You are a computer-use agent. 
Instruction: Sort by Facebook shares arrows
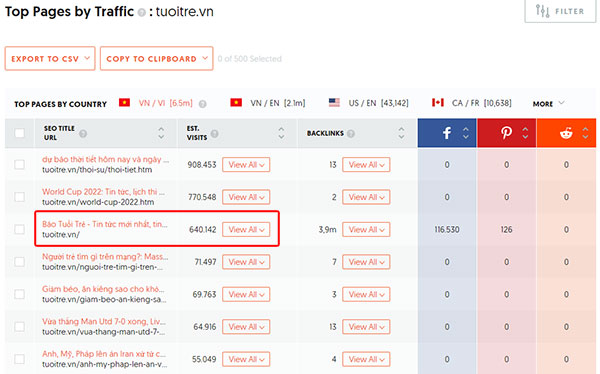pyautogui.click(x=466, y=133)
